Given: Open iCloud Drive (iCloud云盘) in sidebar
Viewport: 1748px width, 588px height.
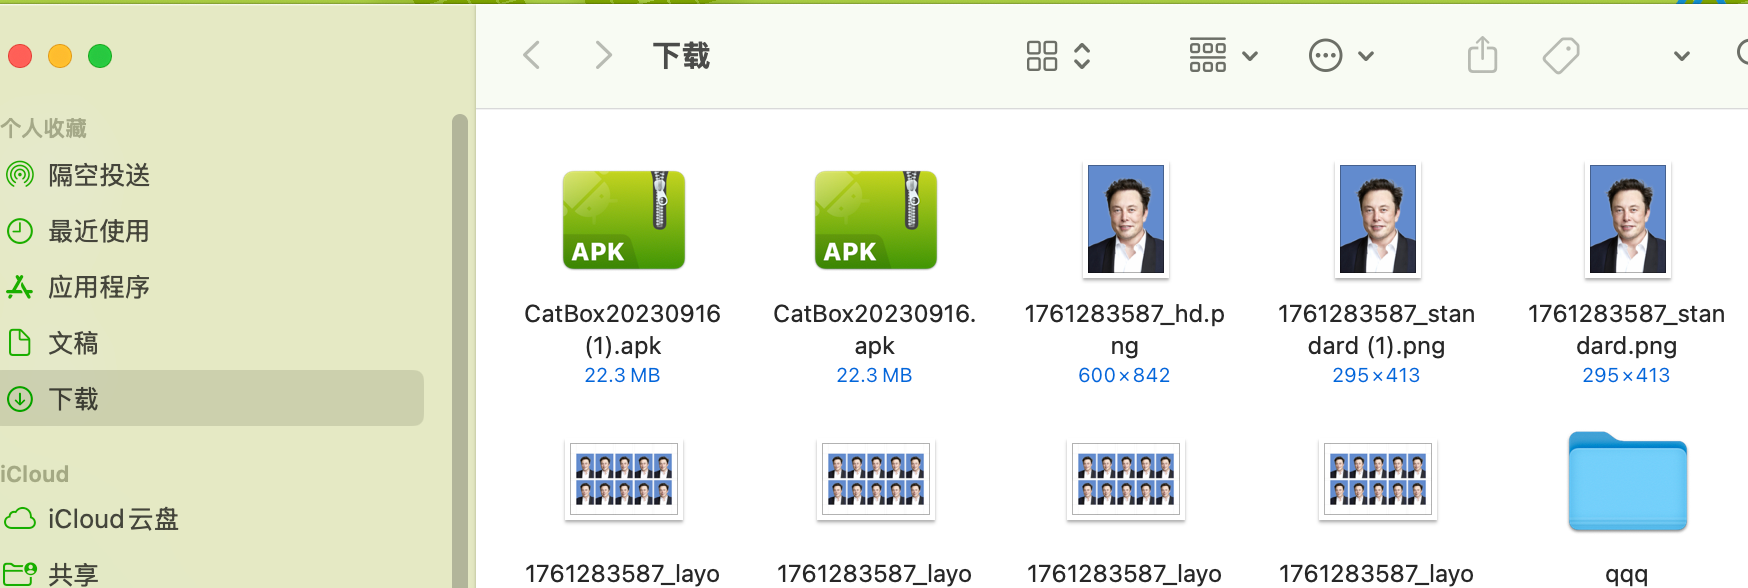Looking at the screenshot, I should (113, 519).
